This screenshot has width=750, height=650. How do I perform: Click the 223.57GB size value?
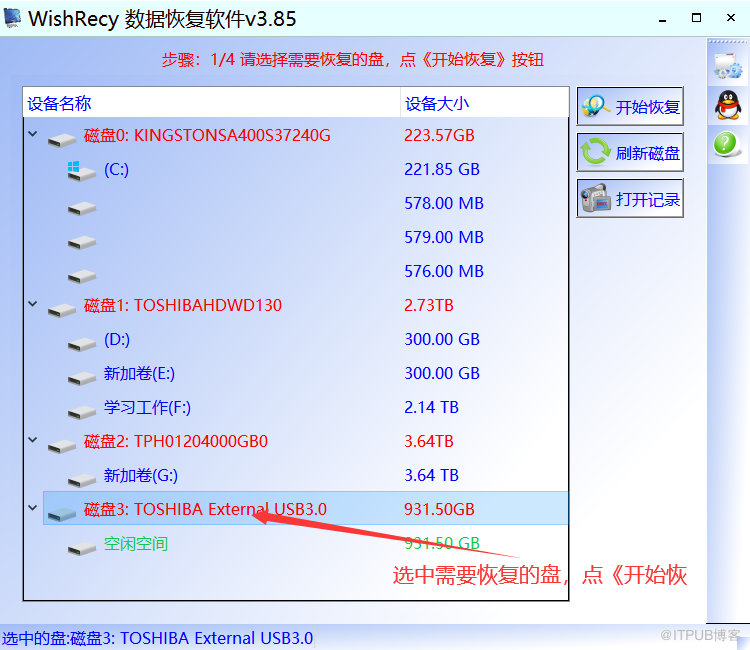pyautogui.click(x=439, y=135)
